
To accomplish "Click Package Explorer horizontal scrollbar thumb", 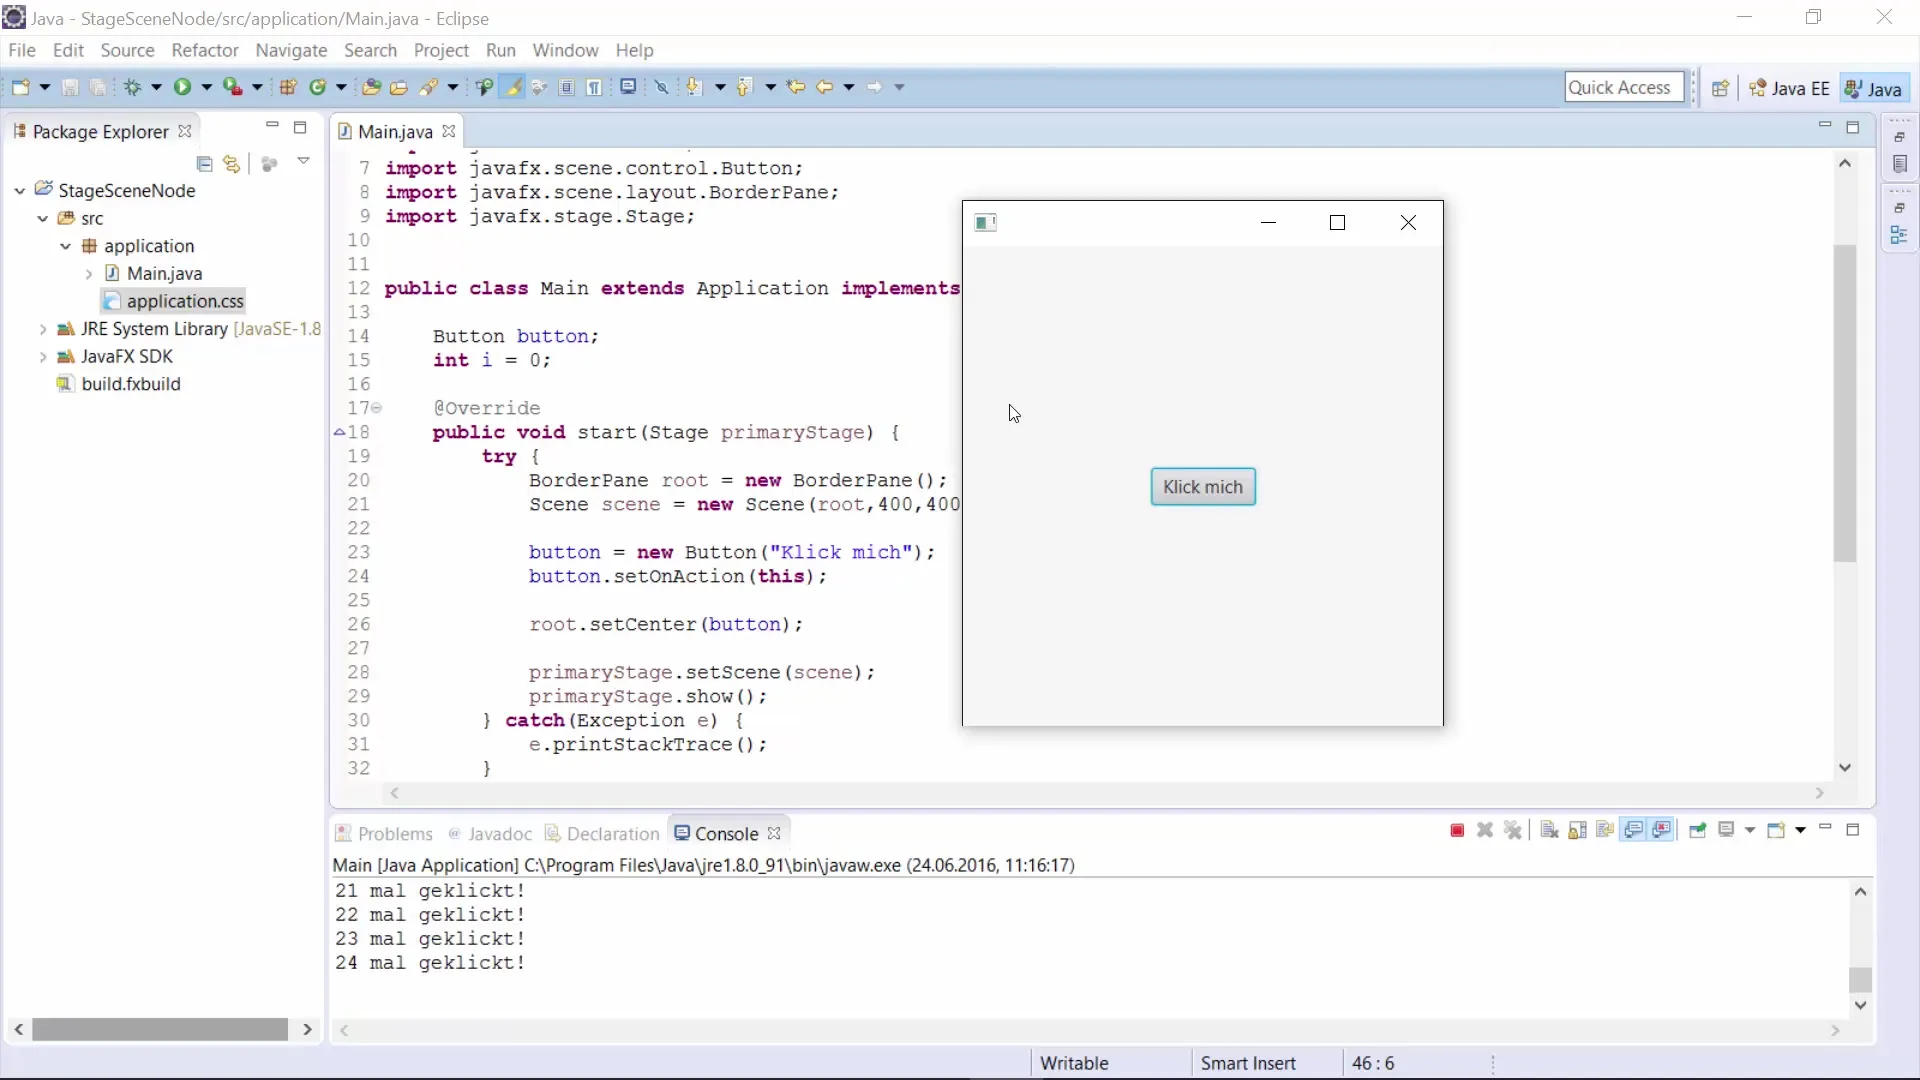I will click(x=160, y=1029).
